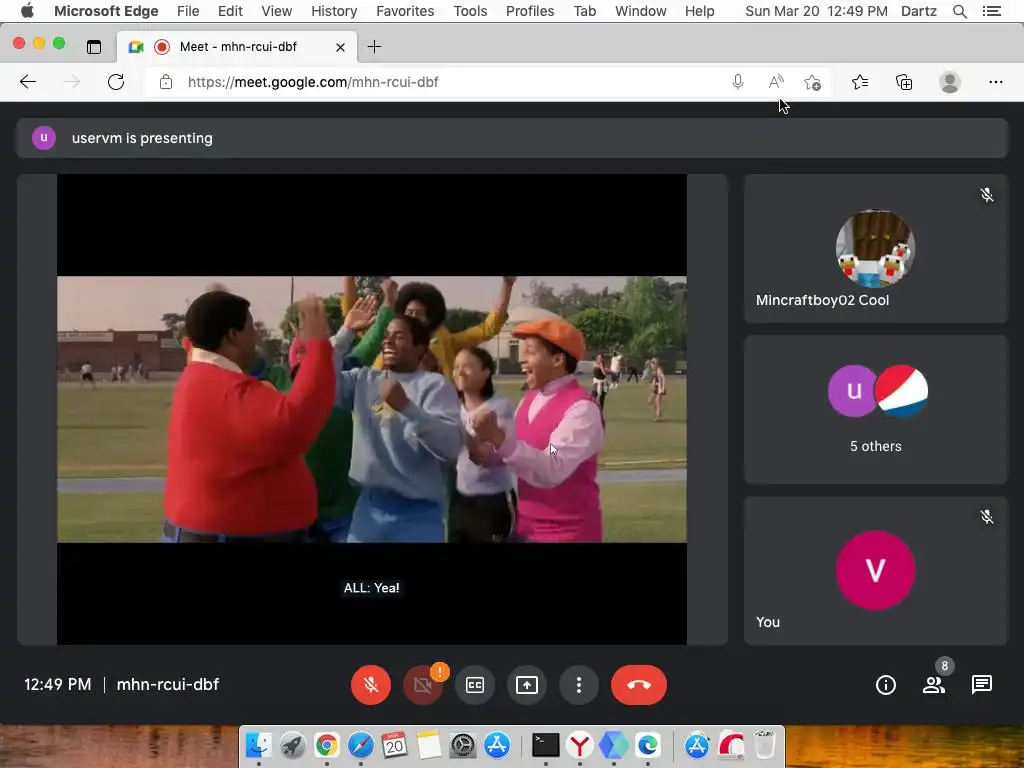This screenshot has width=1024, height=768.
Task: Reload the page with refresh icon
Action: [x=116, y=82]
